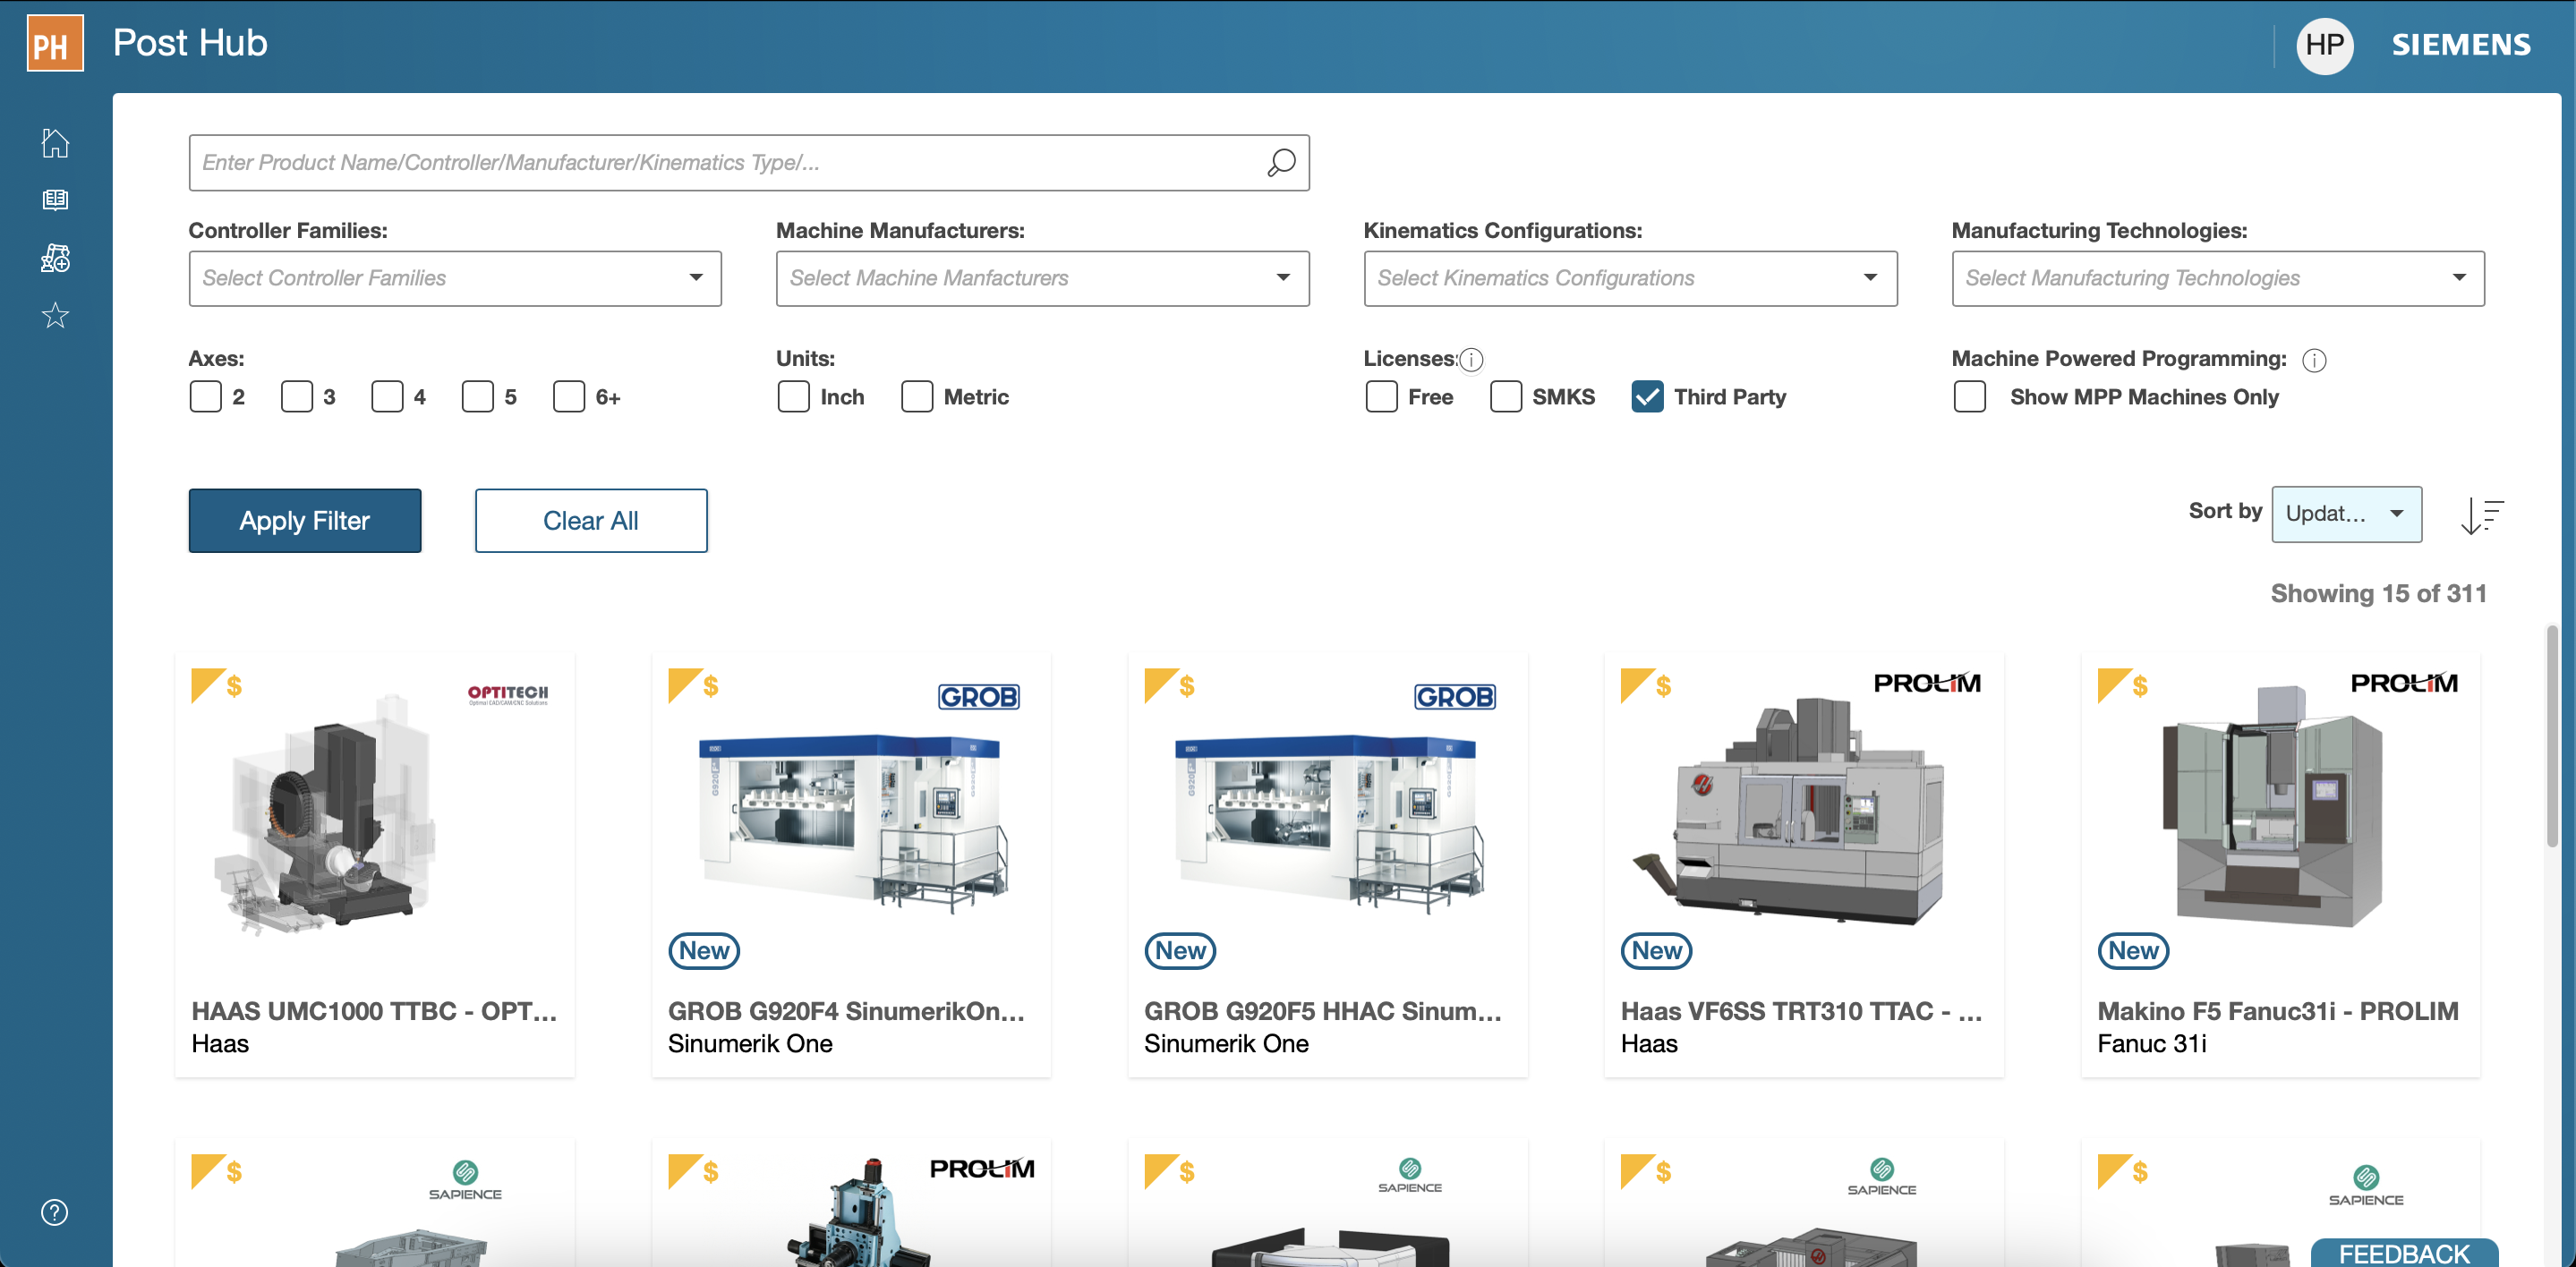Viewport: 2576px width, 1267px height.
Task: Open the Machine Manufacturers dropdown
Action: point(1042,278)
